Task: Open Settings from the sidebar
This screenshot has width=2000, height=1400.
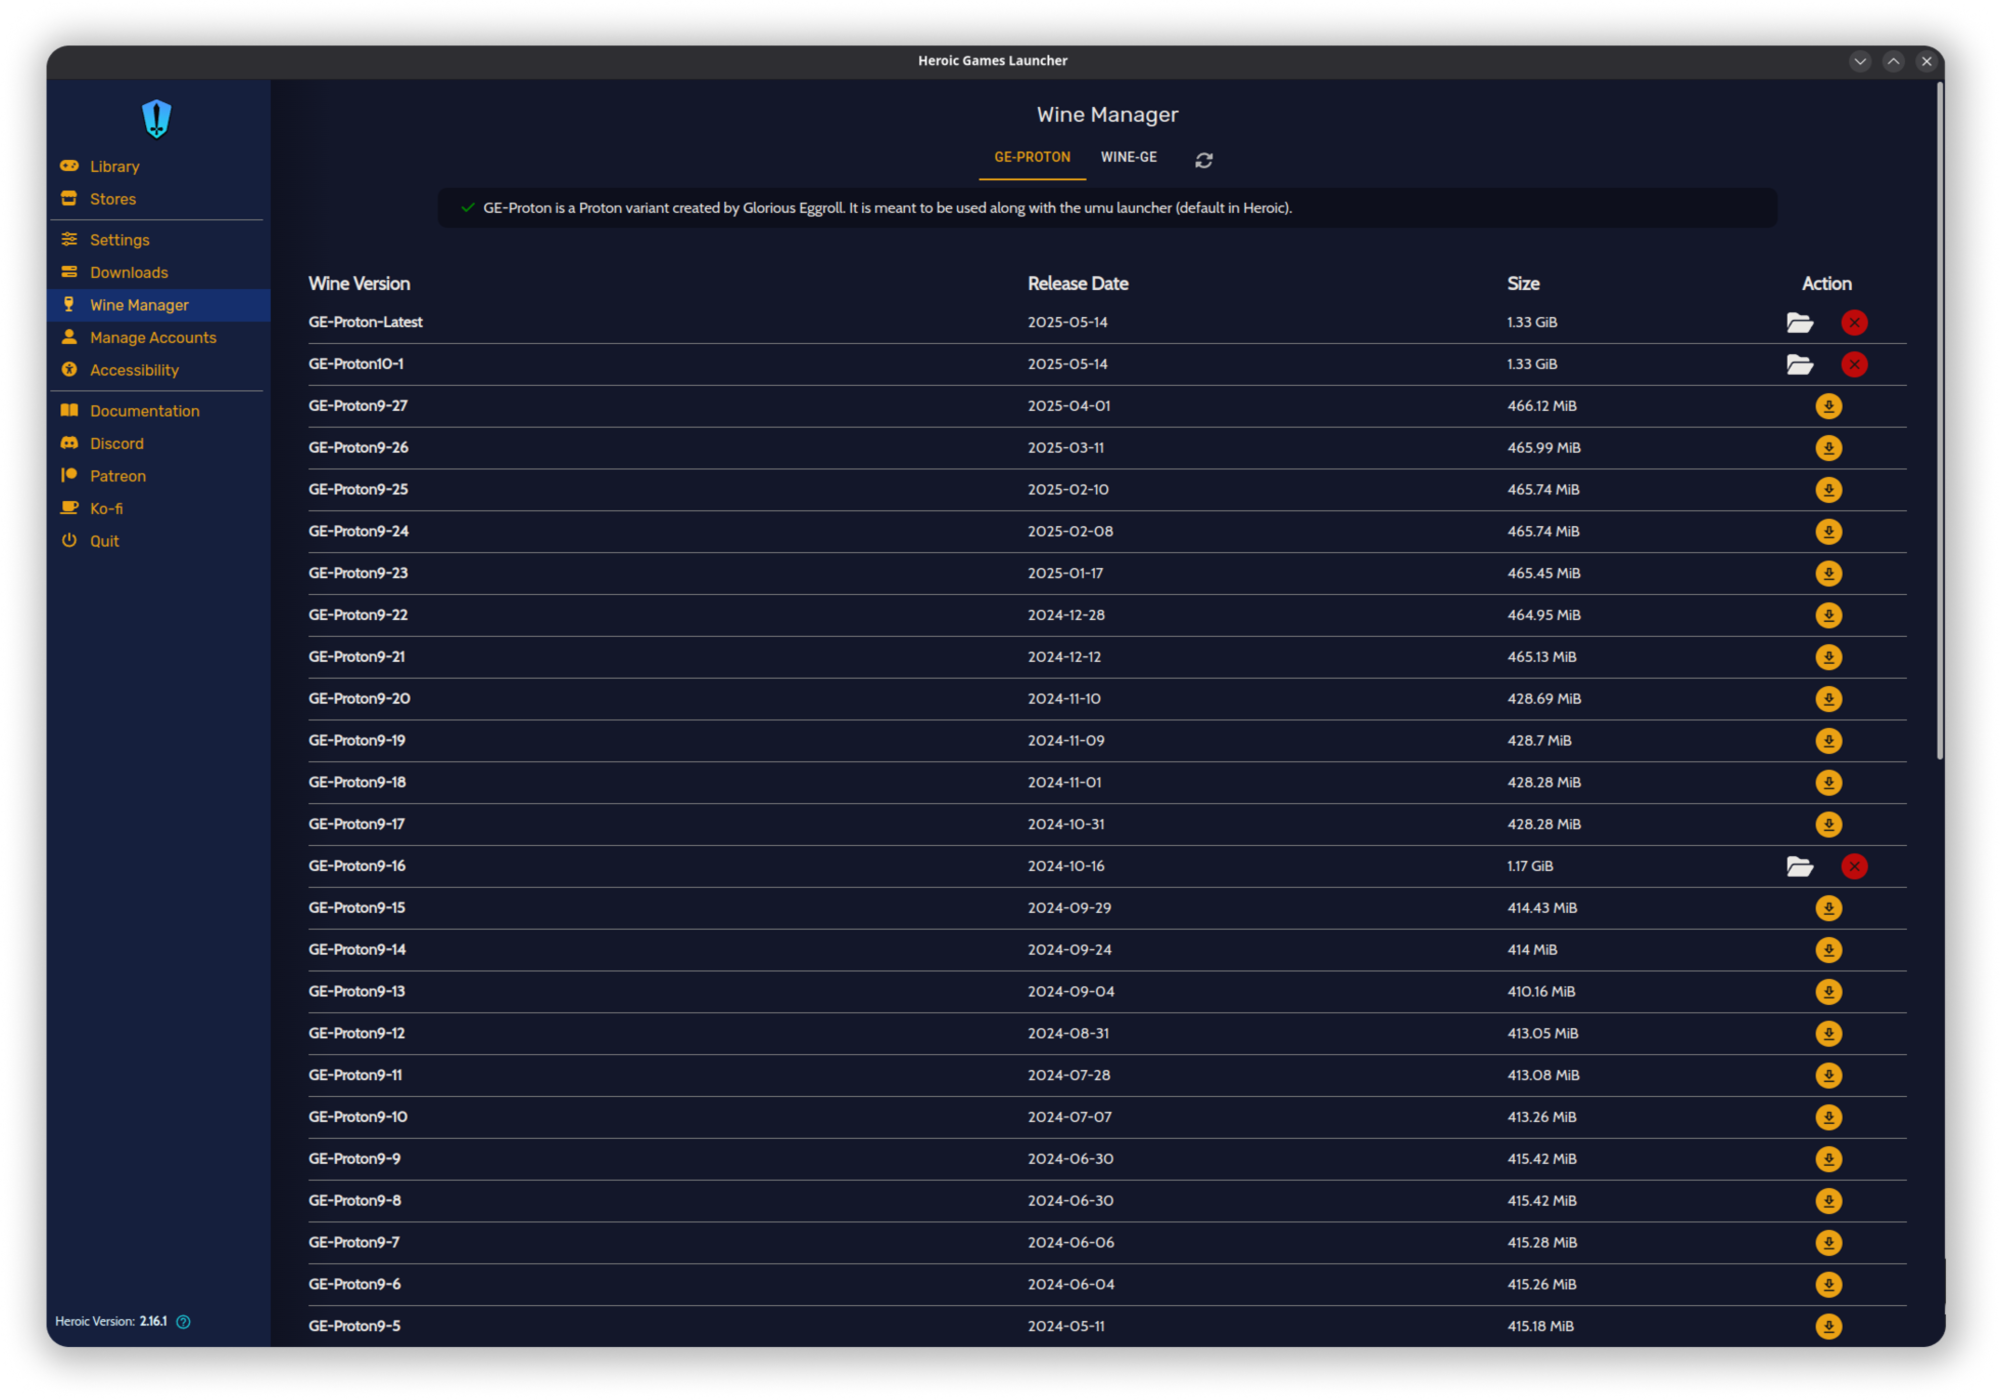Action: [x=158, y=240]
